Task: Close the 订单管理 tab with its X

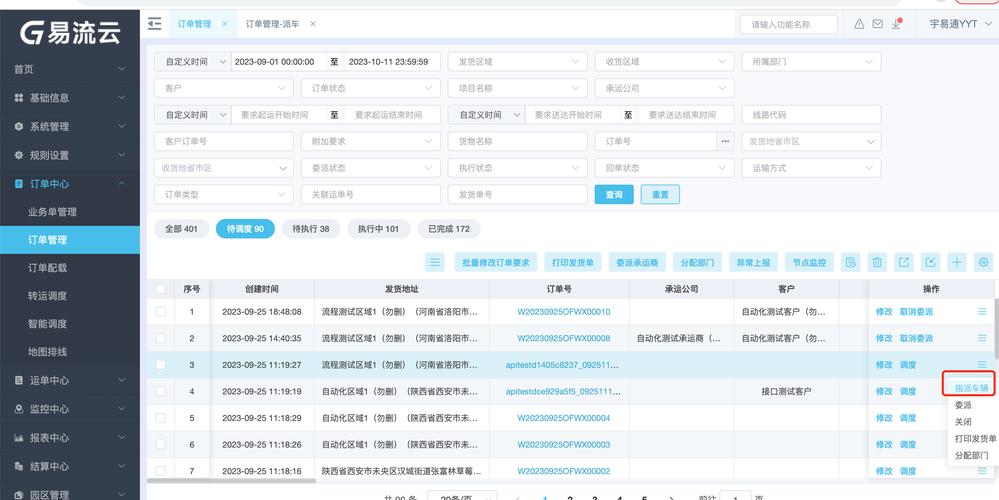Action: pos(225,24)
